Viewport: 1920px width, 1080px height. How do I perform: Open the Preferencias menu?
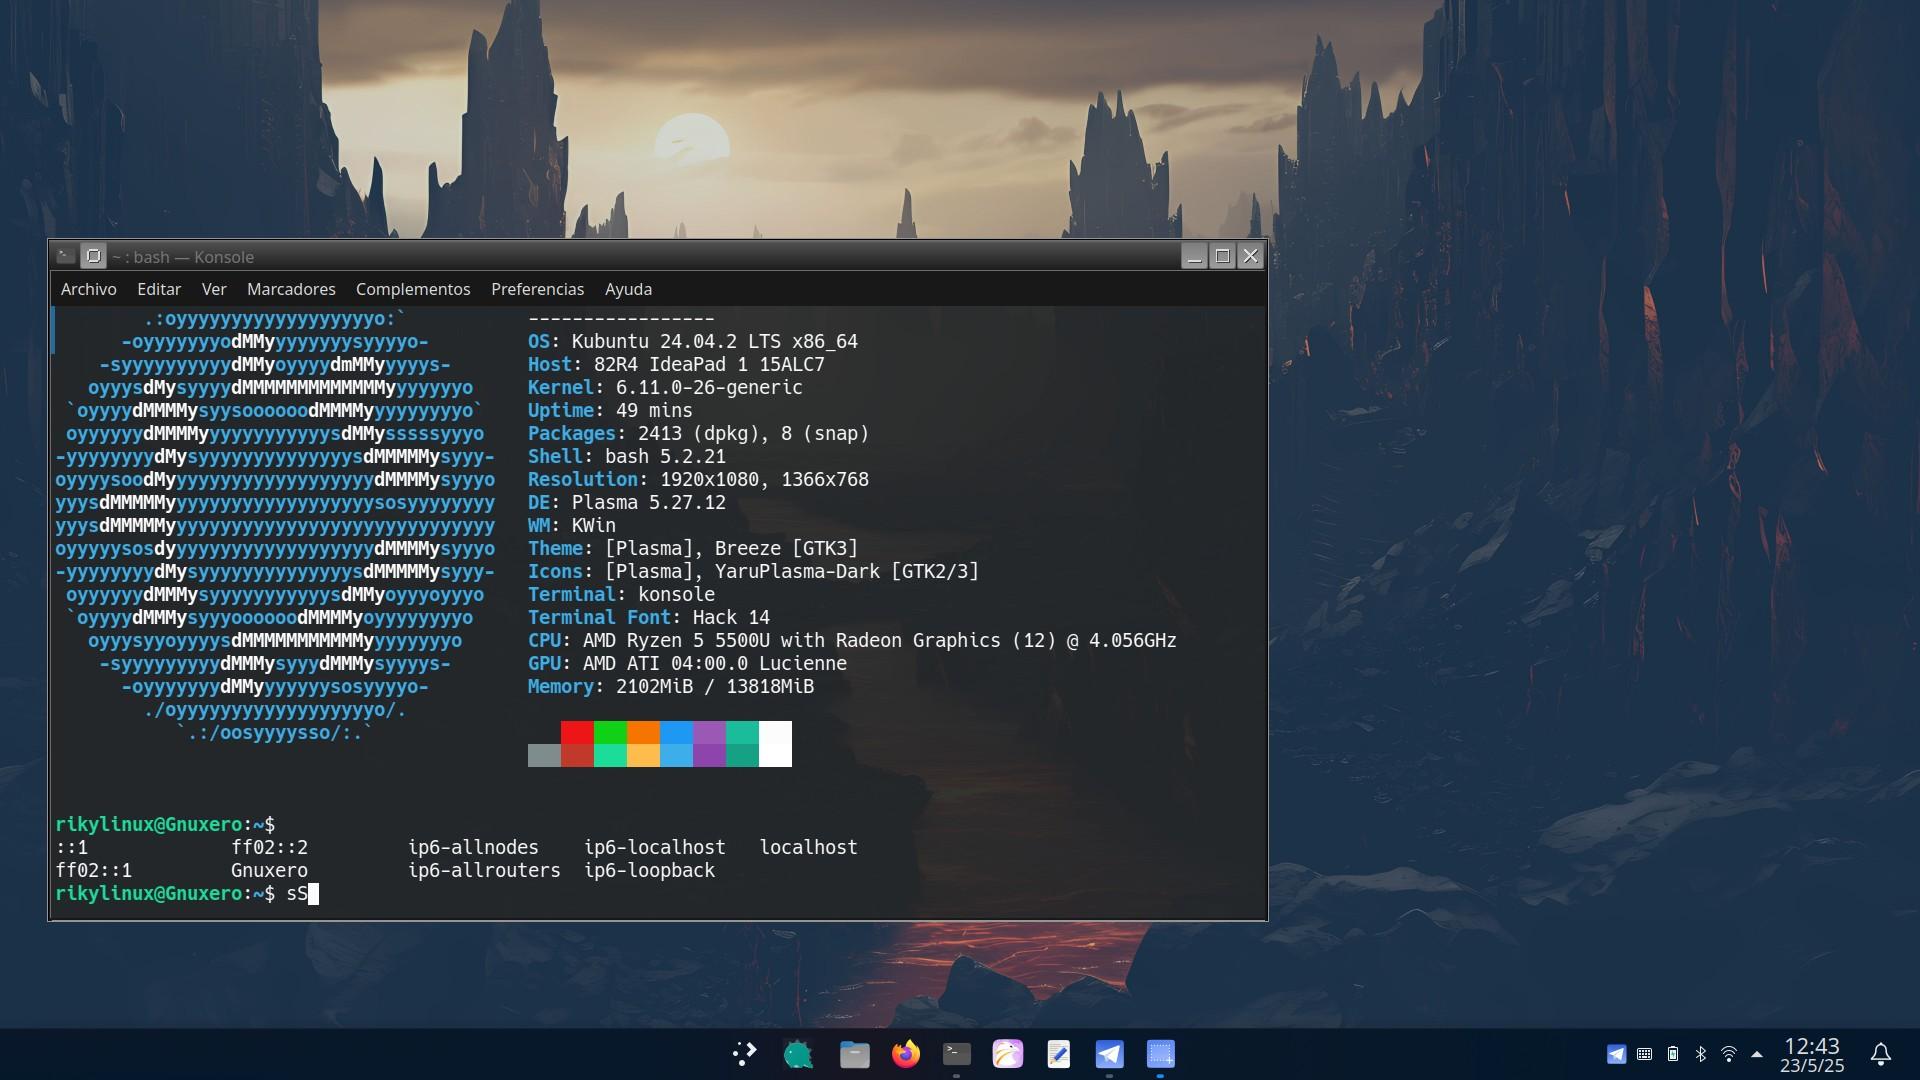click(x=537, y=289)
